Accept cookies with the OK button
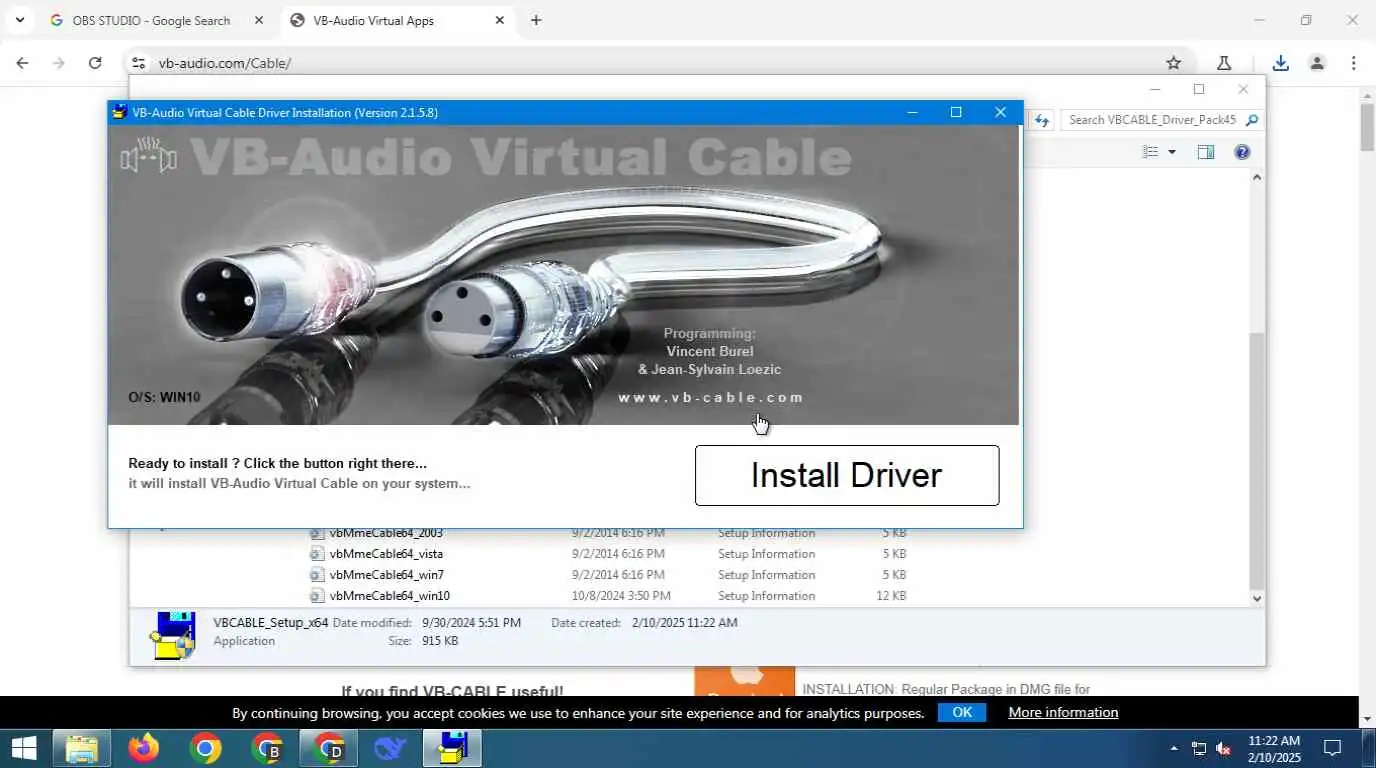 click(x=962, y=712)
